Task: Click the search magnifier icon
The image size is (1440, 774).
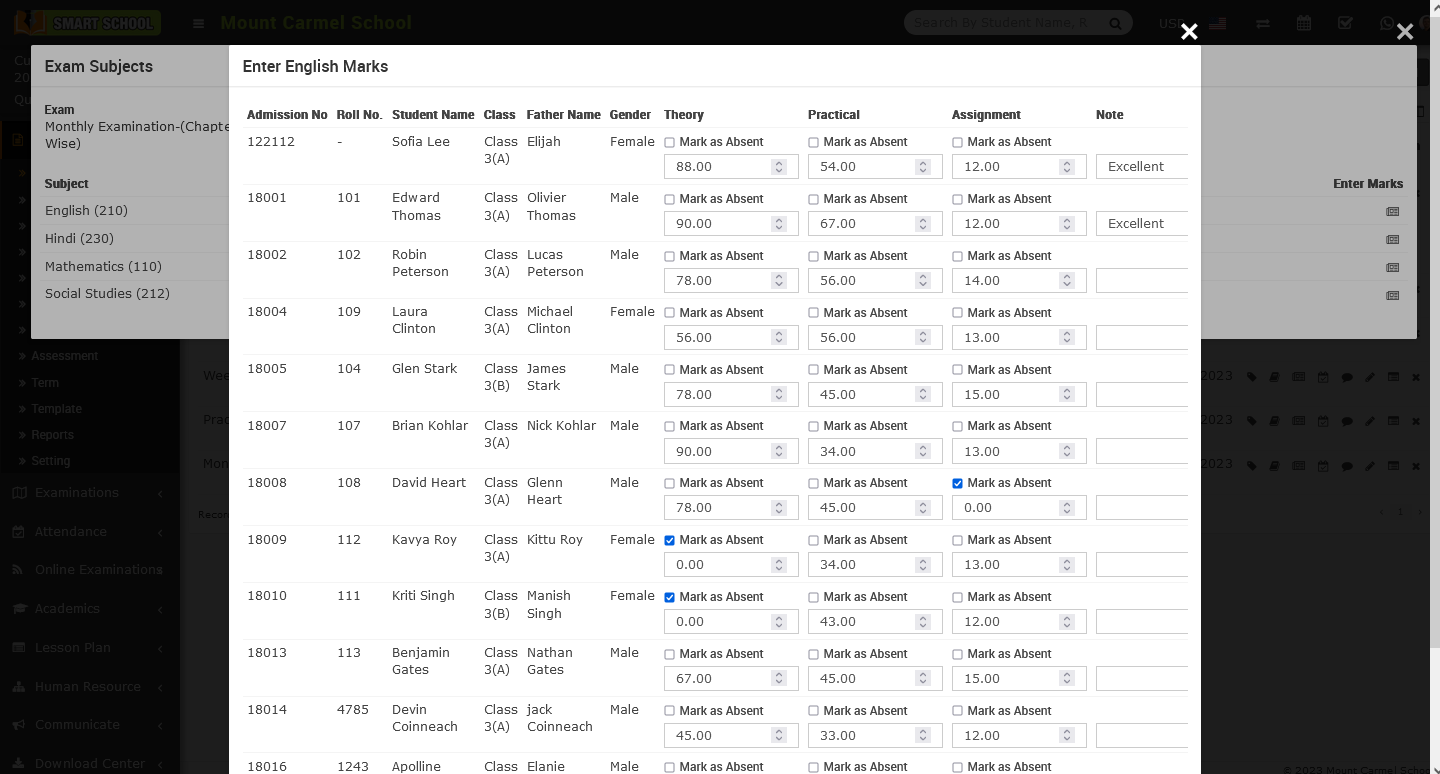Action: (1115, 24)
